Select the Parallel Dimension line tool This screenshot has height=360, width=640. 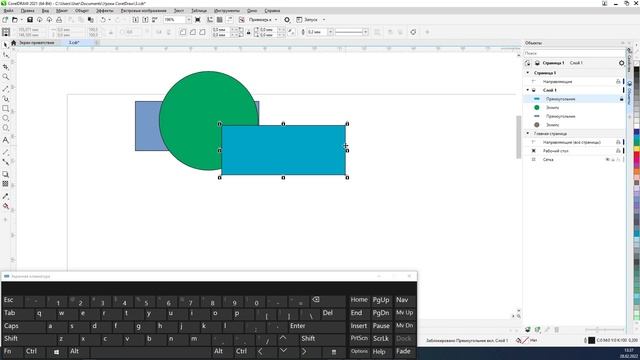tap(5, 152)
